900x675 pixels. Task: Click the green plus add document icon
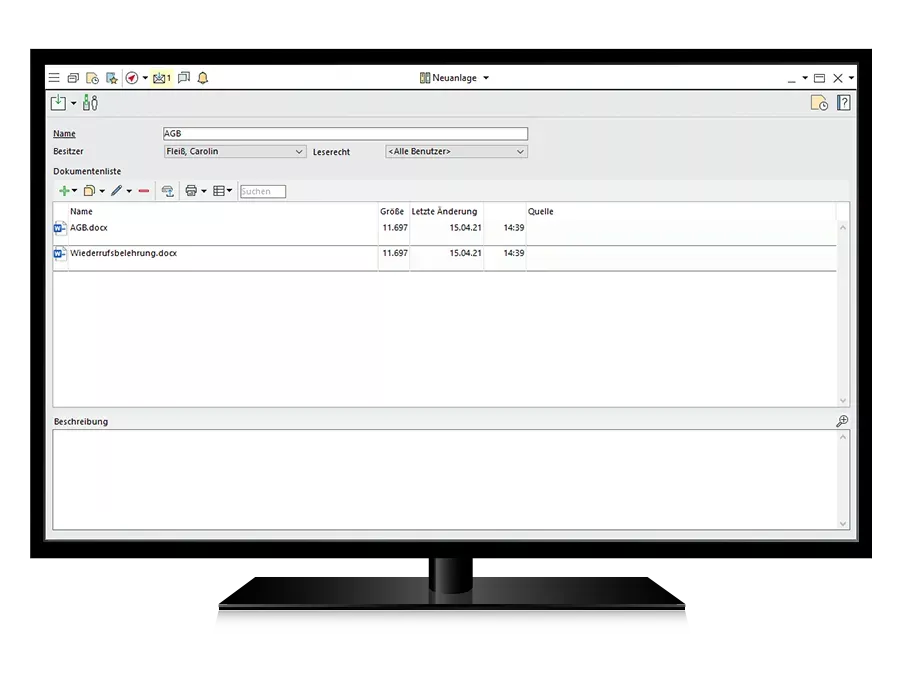[63, 191]
